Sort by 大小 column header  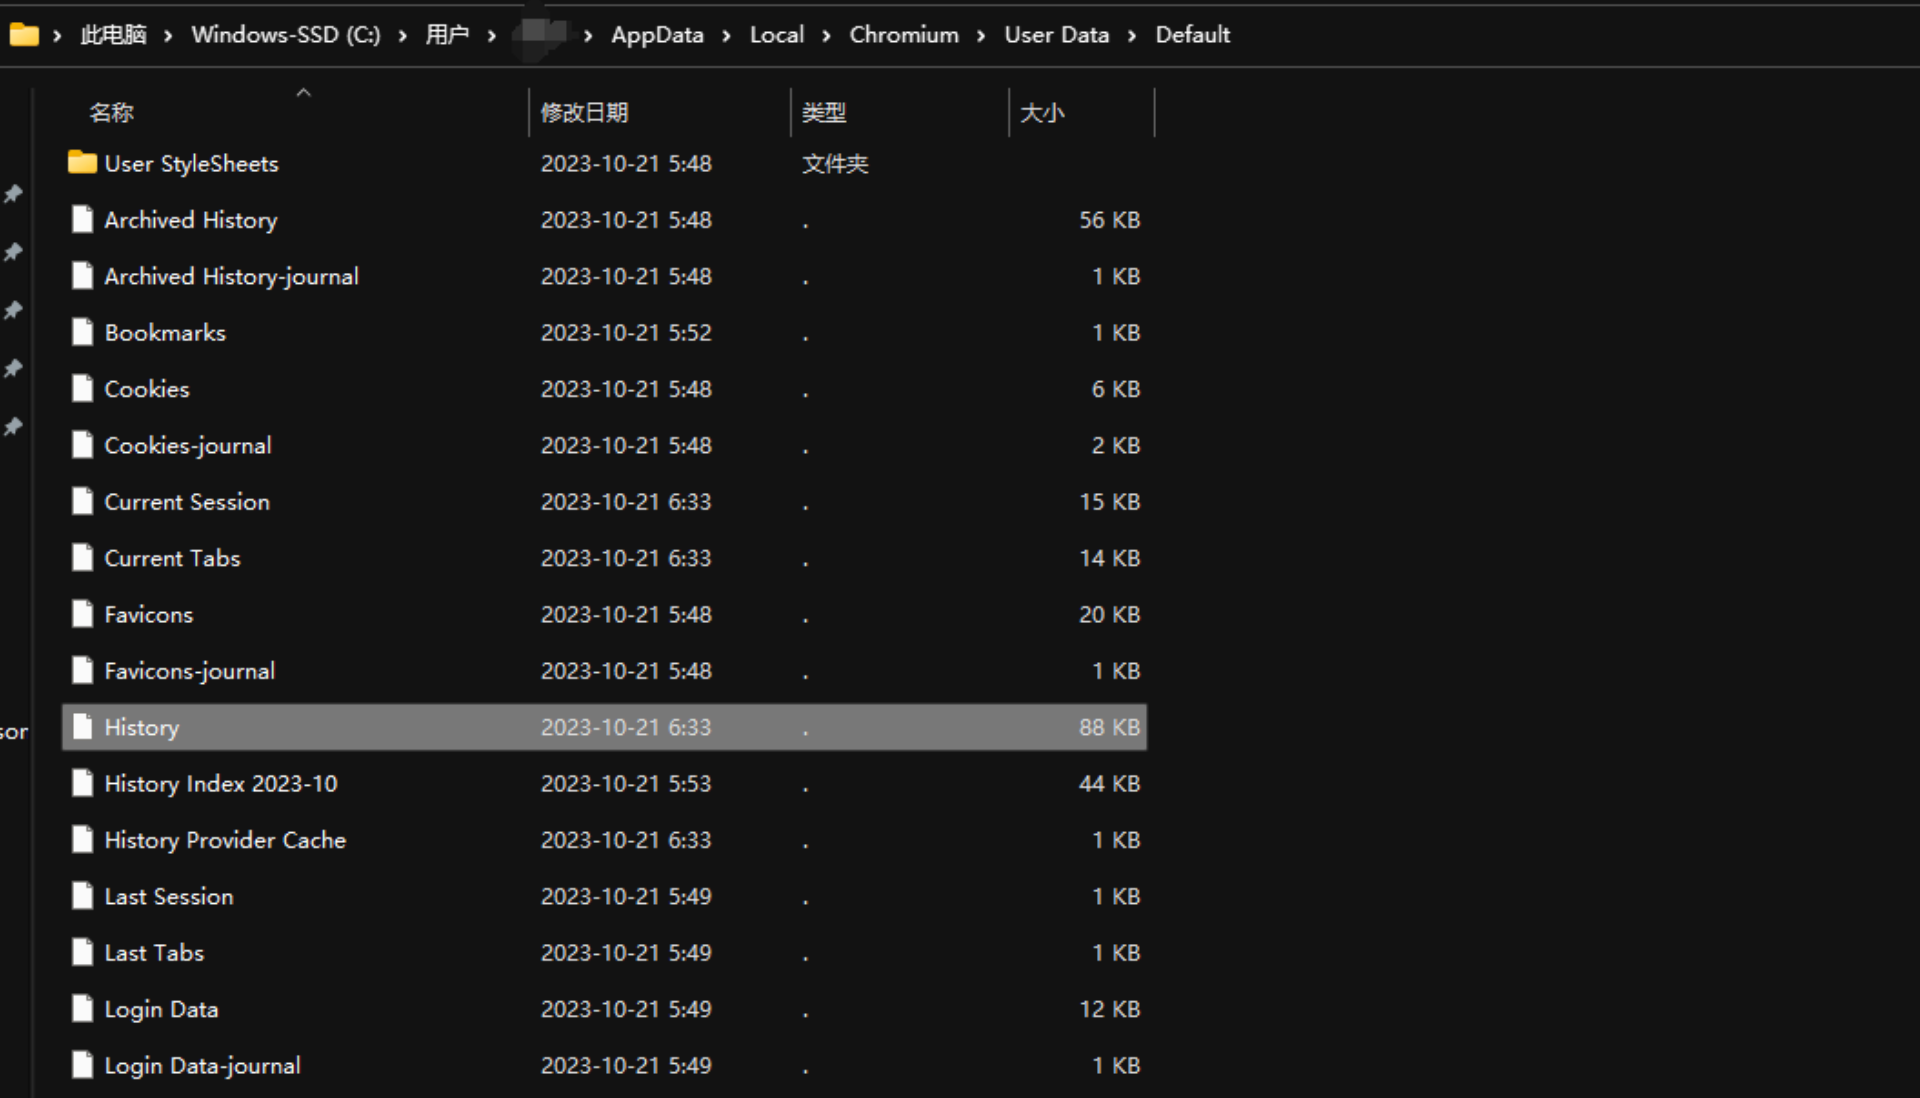coord(1042,112)
